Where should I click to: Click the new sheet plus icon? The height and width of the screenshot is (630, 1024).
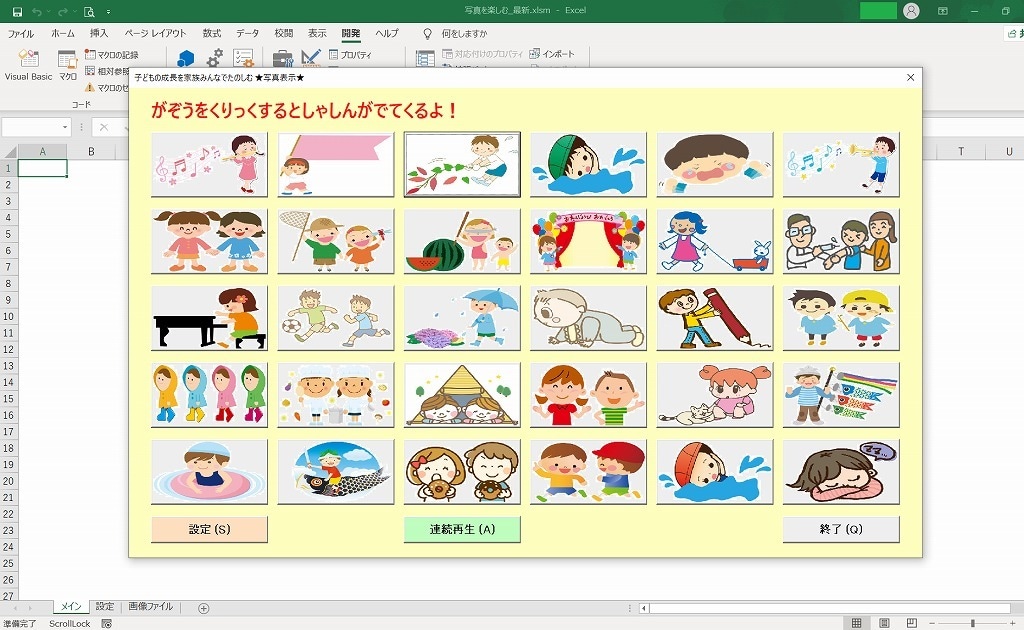[204, 608]
